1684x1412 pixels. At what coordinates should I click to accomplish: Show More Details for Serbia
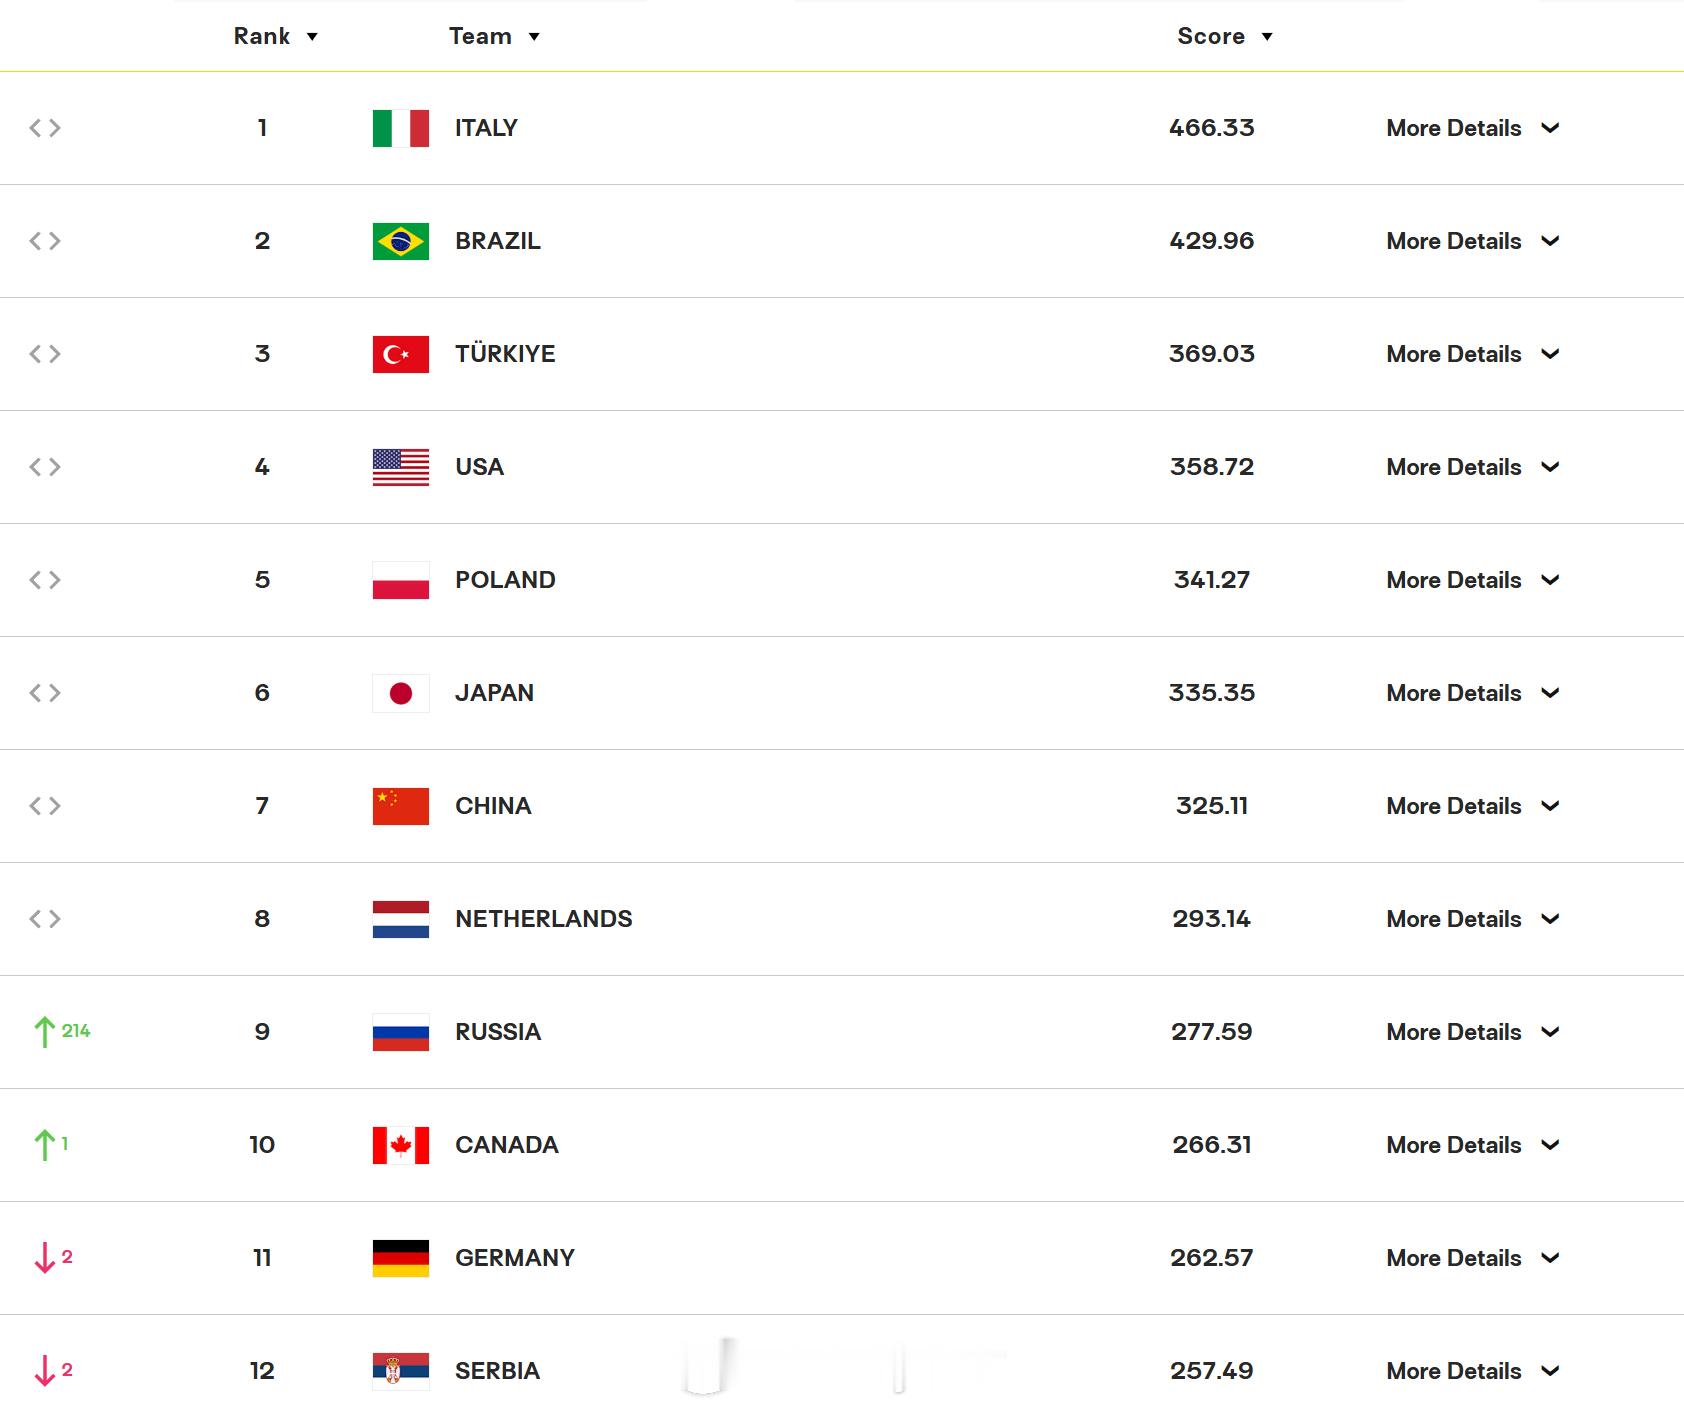click(1472, 1371)
